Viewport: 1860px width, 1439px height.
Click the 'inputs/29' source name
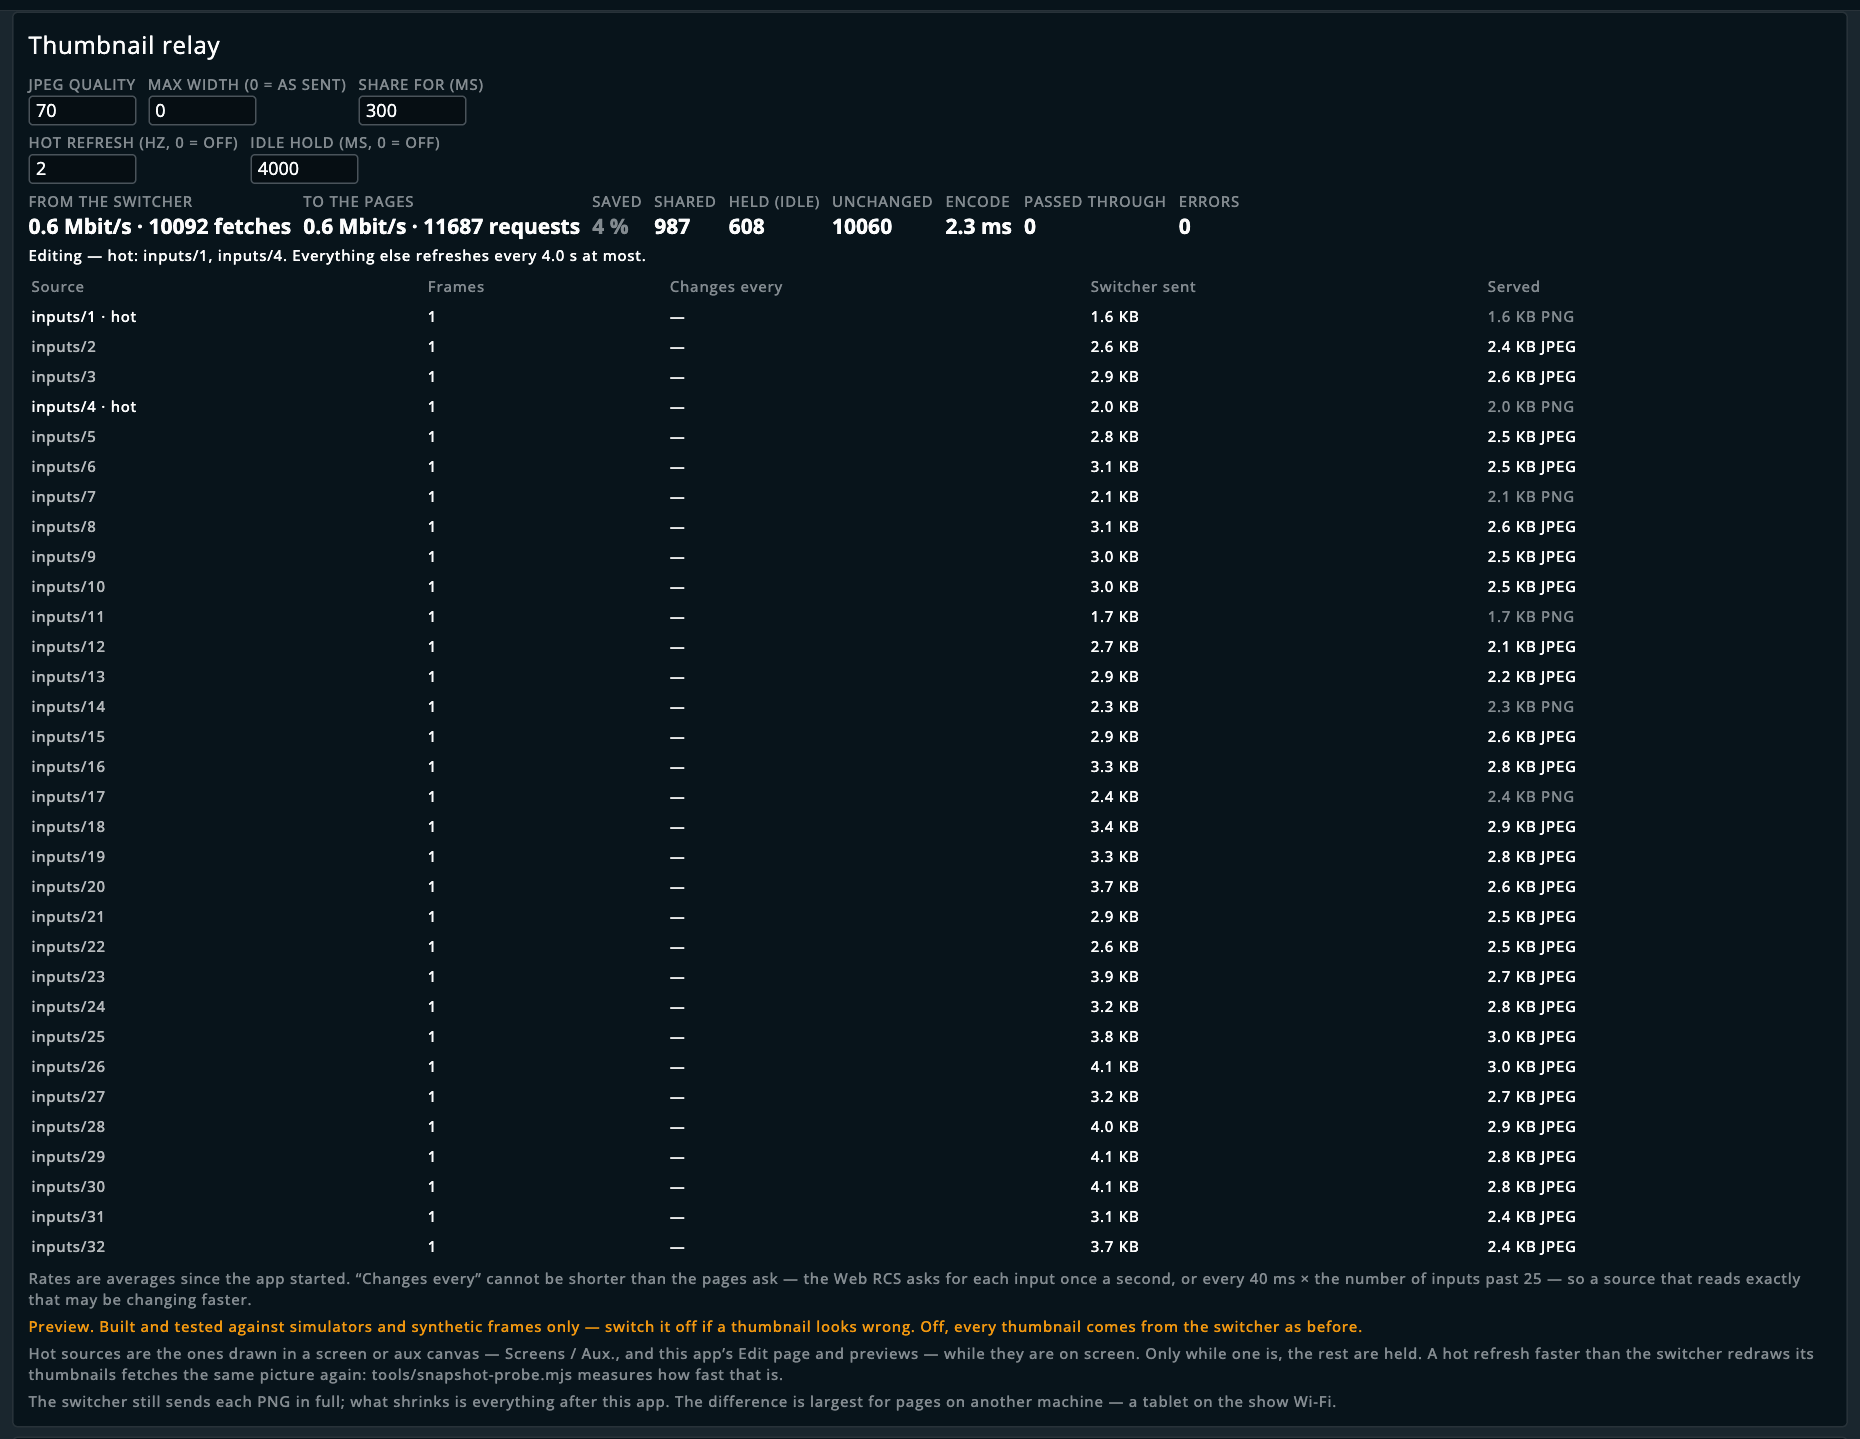[68, 1157]
